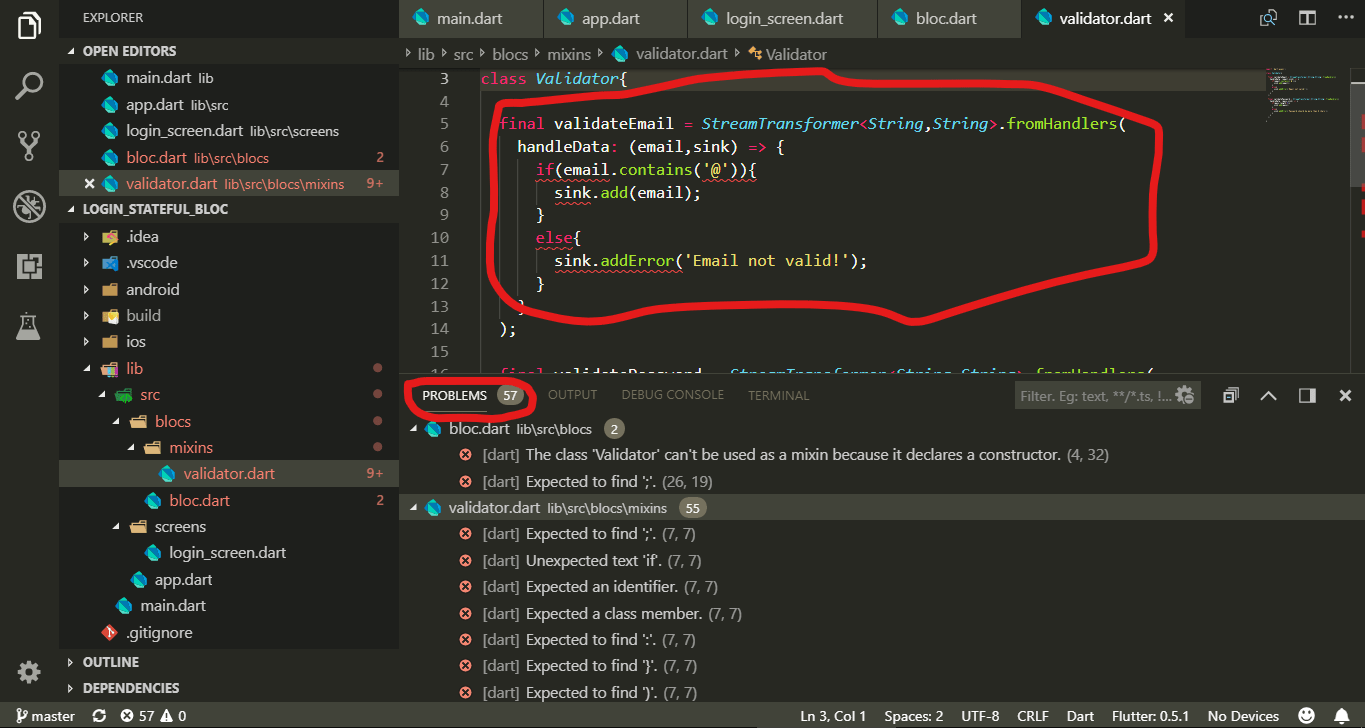
Task: Collapse all problems with collapse icon
Action: [1231, 396]
